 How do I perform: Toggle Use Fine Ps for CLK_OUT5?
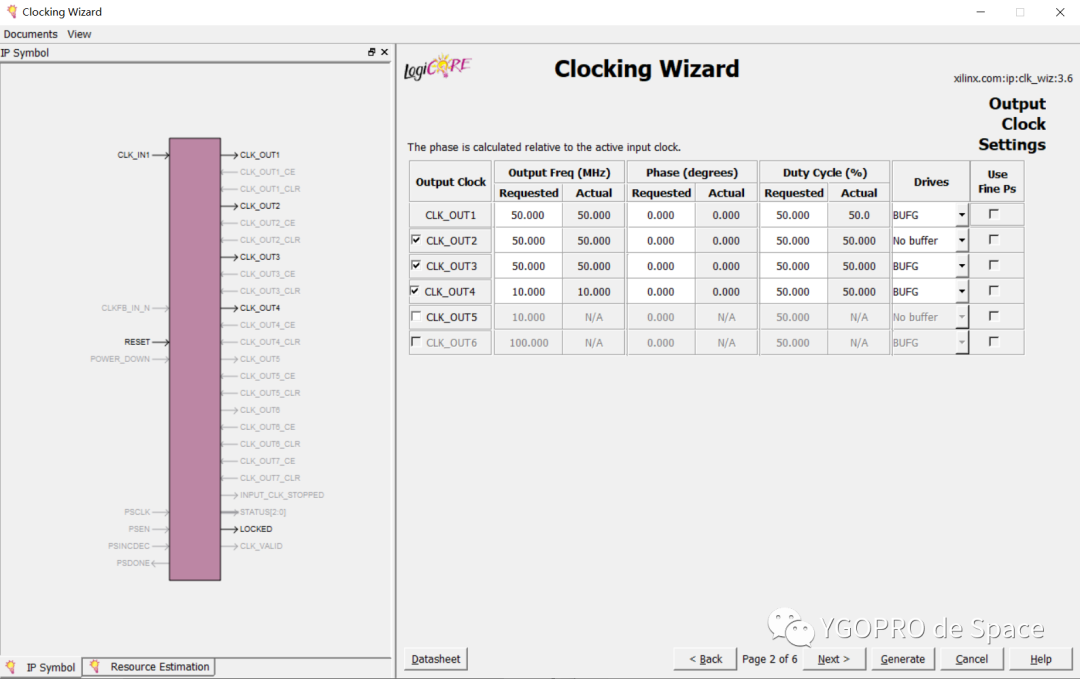(994, 316)
